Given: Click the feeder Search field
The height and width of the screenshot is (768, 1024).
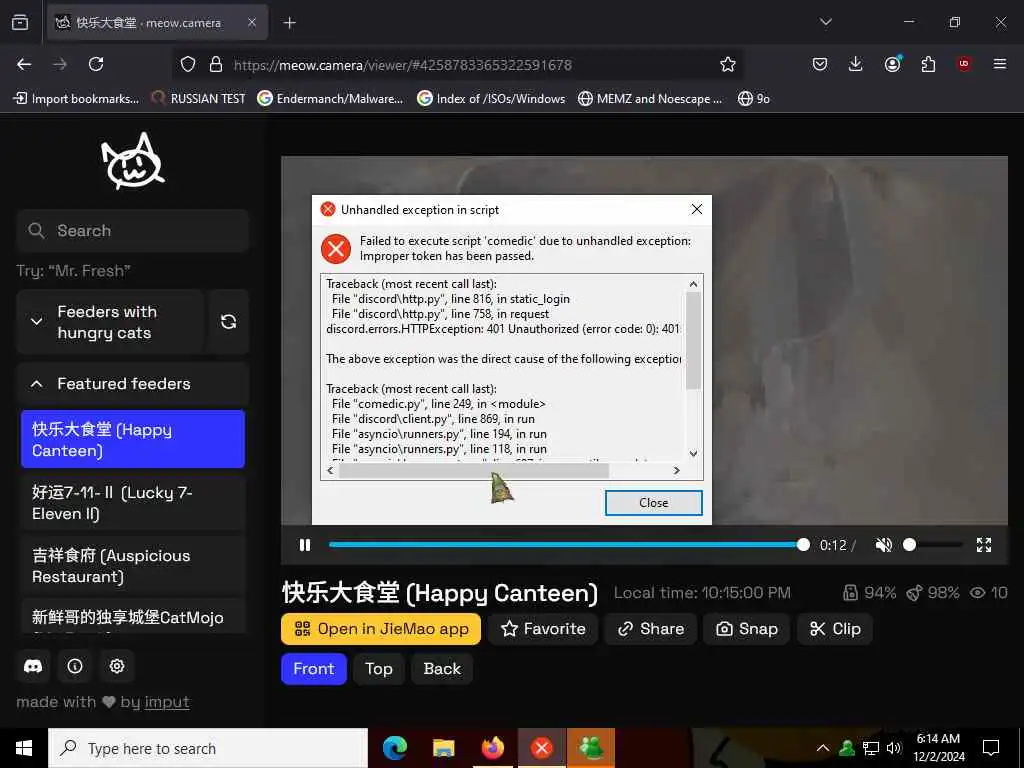Looking at the screenshot, I should [133, 231].
